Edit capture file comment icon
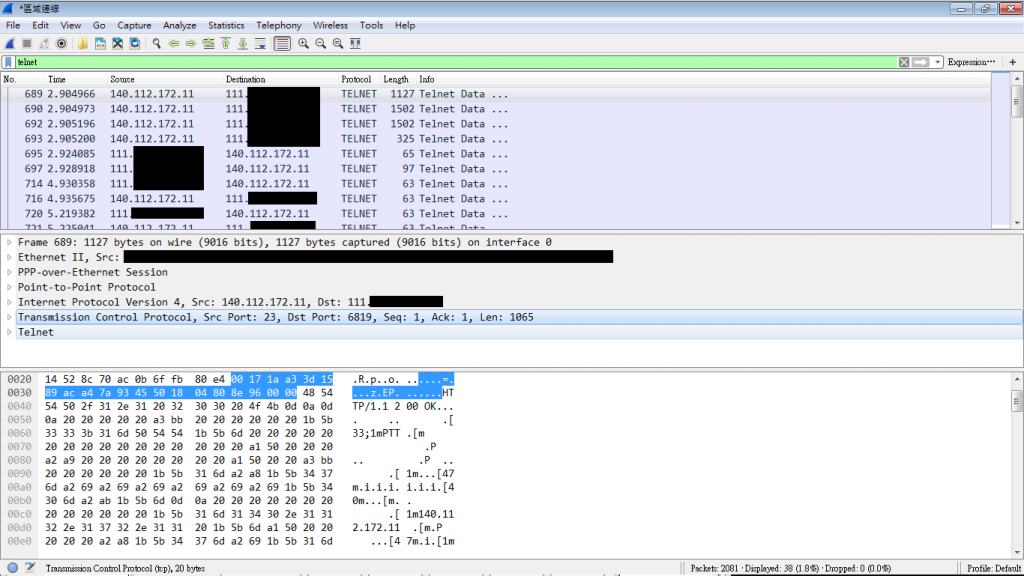 (x=30, y=568)
